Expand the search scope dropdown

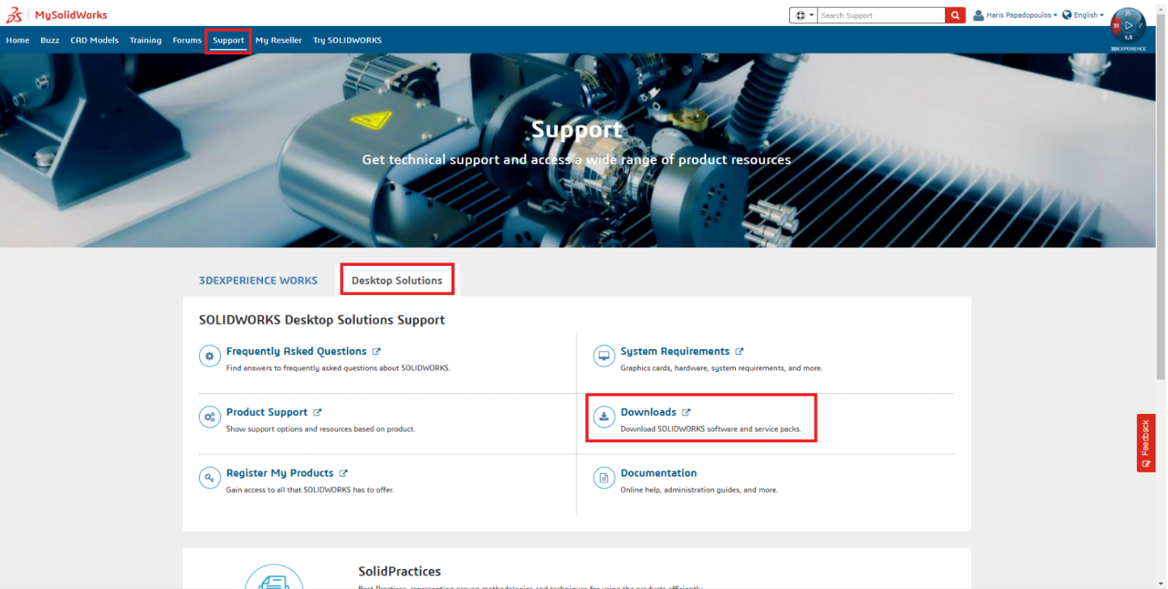tap(803, 15)
